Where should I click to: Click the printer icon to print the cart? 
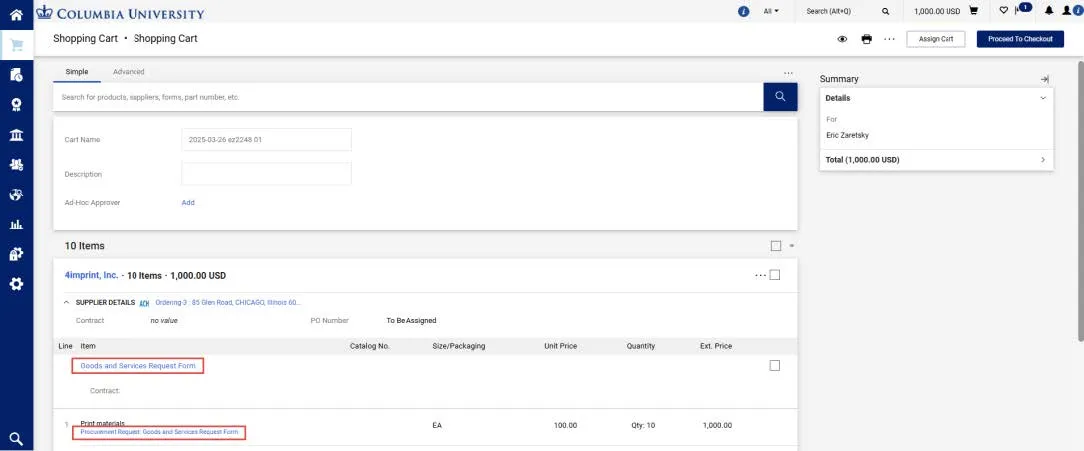pos(866,39)
